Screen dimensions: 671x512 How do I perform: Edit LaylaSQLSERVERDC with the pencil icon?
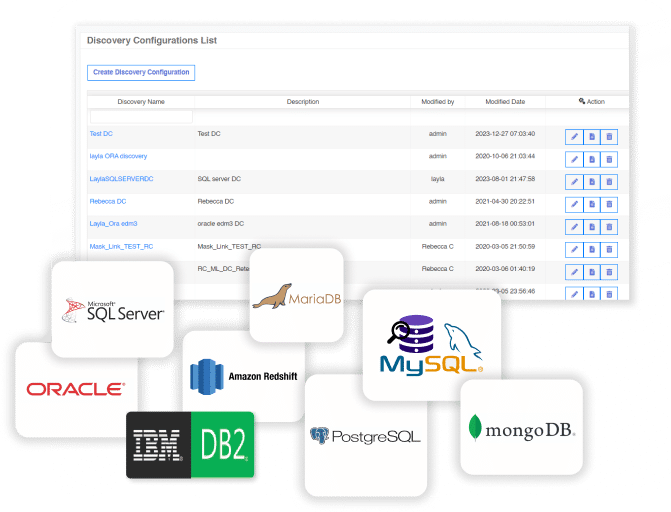point(574,182)
